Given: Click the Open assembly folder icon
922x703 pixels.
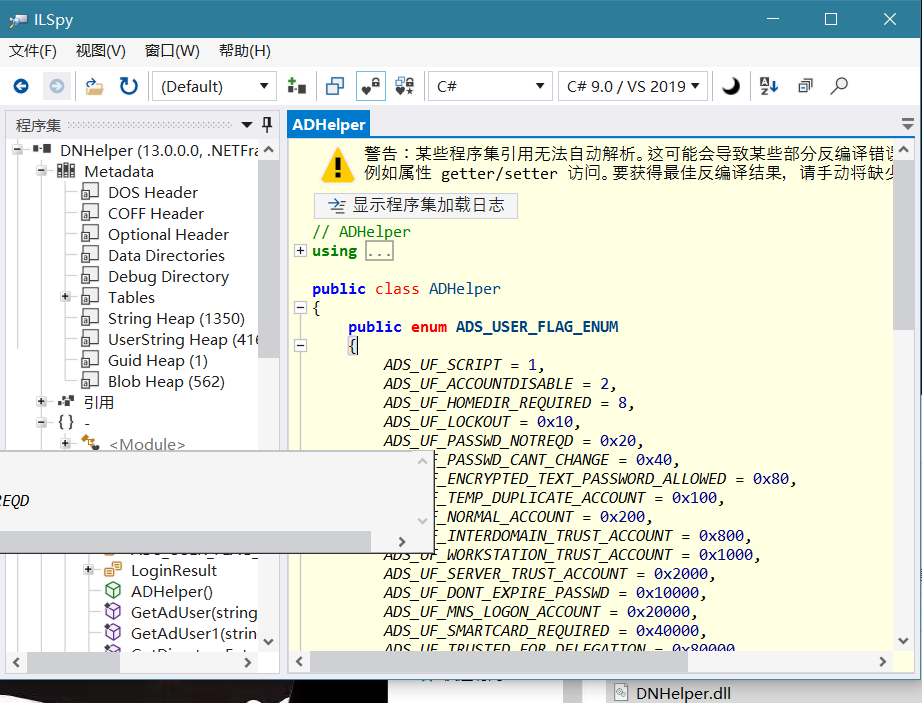Looking at the screenshot, I should [x=94, y=87].
